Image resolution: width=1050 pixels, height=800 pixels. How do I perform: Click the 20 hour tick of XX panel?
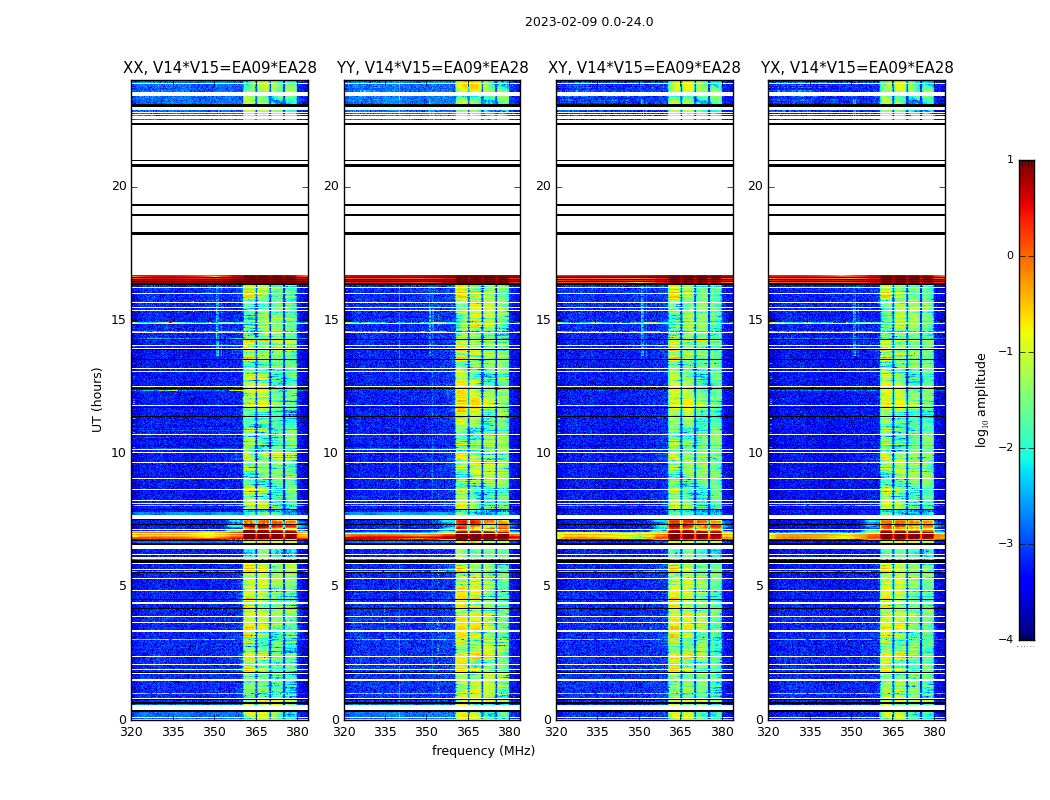click(x=119, y=186)
